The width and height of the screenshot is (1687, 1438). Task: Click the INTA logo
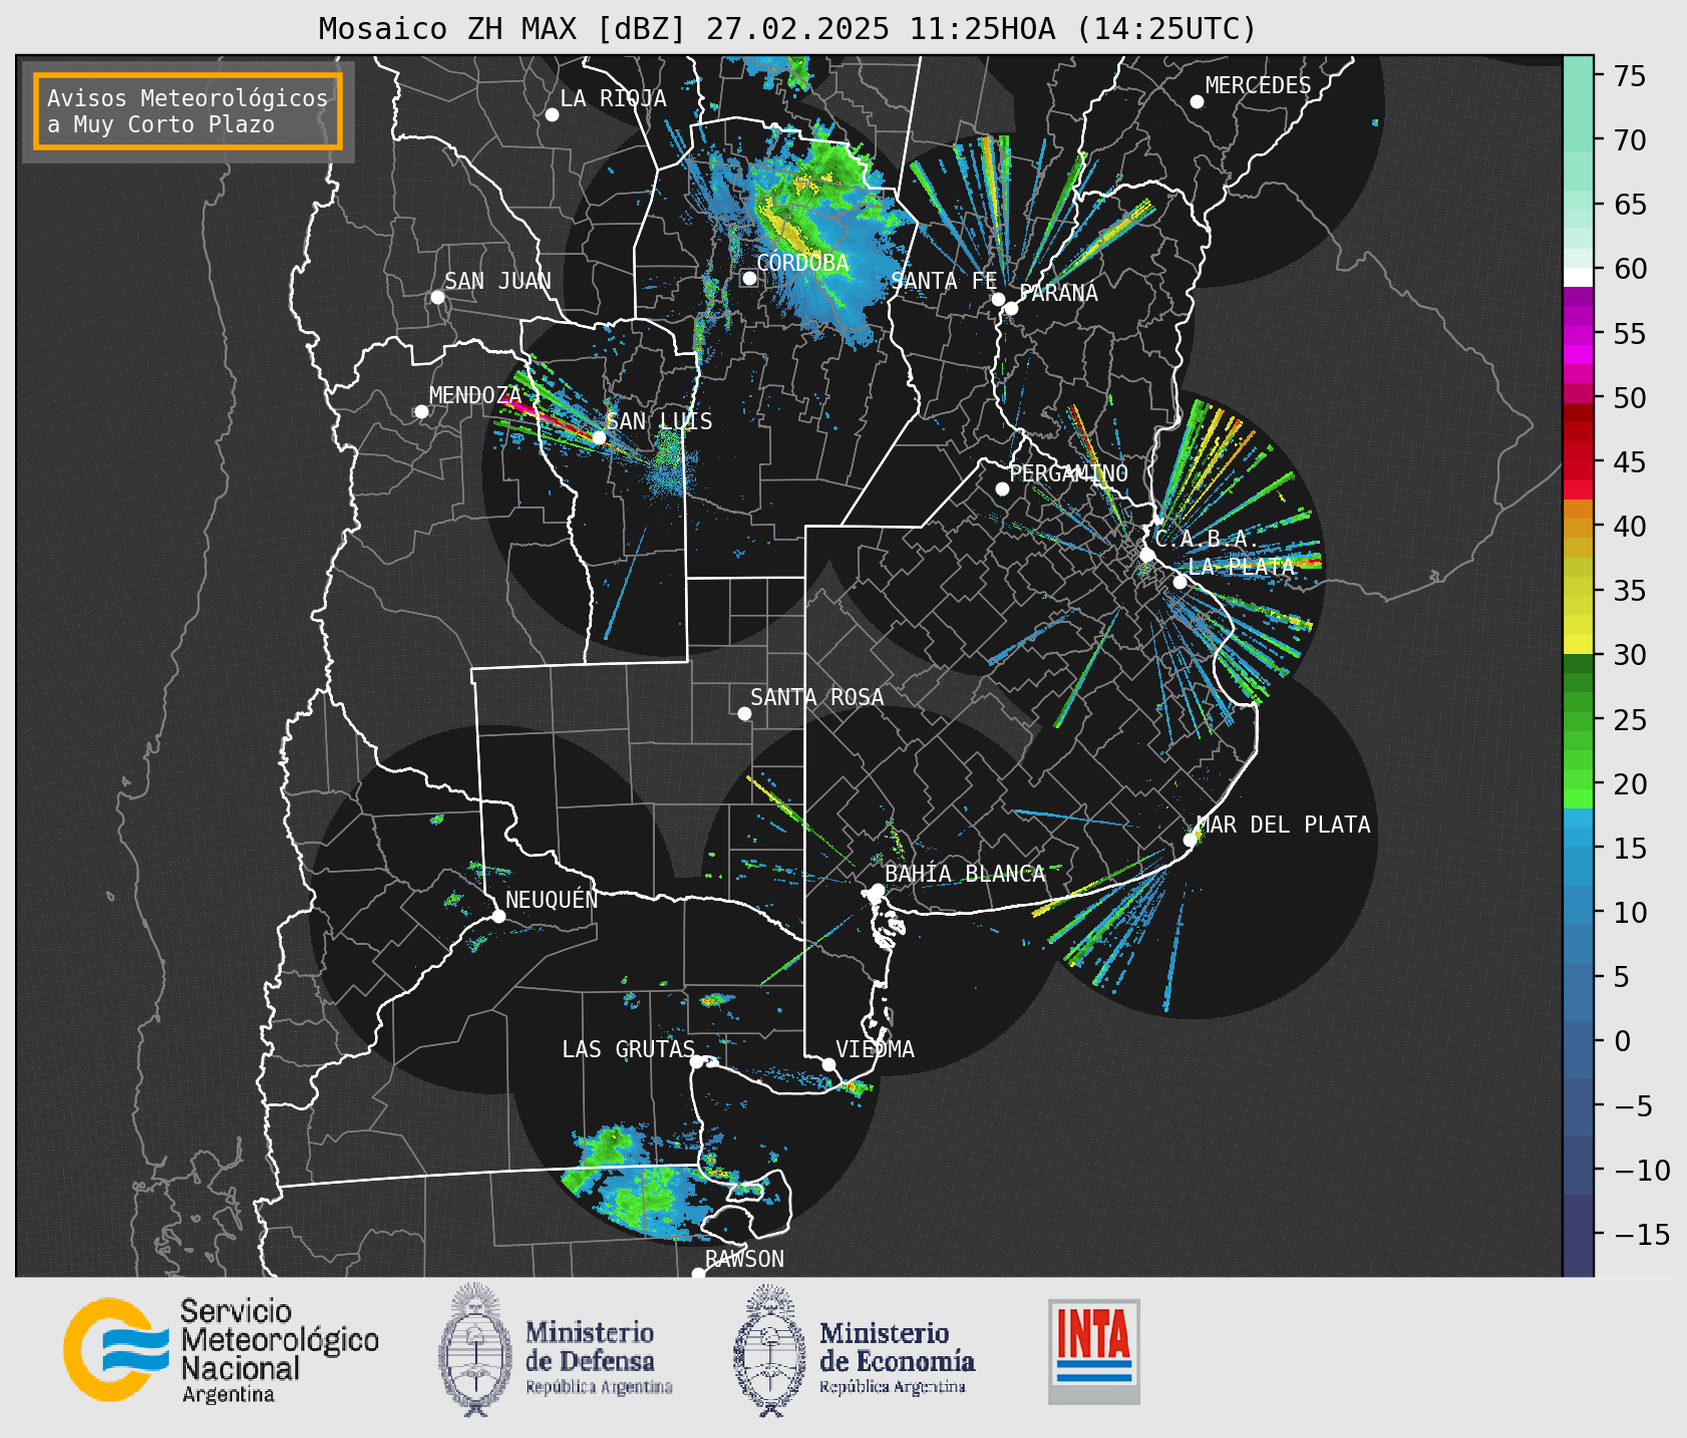click(x=1094, y=1351)
